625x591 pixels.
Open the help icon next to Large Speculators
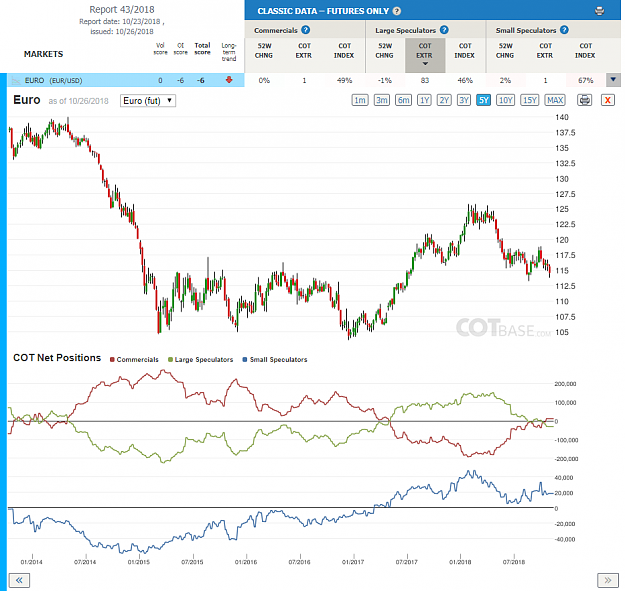444,30
